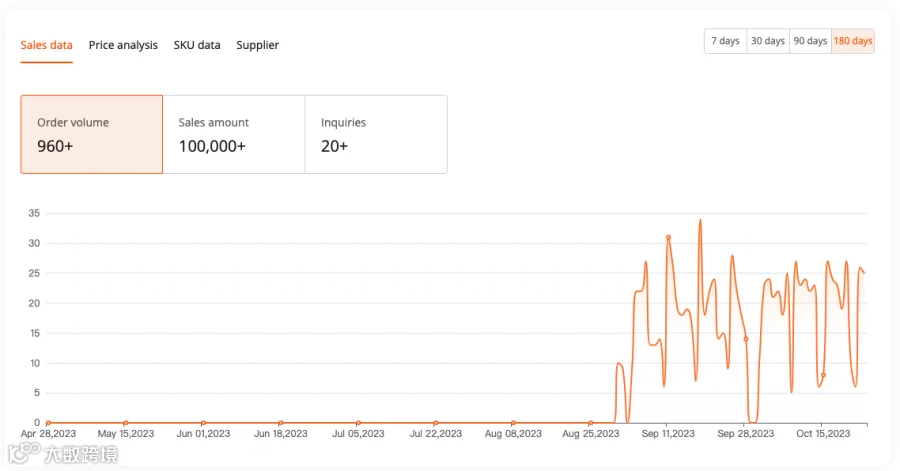Select the 180 days range
The height and width of the screenshot is (471, 900).
pos(853,41)
